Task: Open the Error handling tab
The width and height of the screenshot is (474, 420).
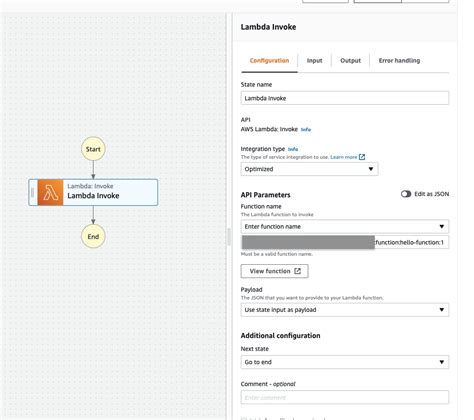Action: click(399, 61)
